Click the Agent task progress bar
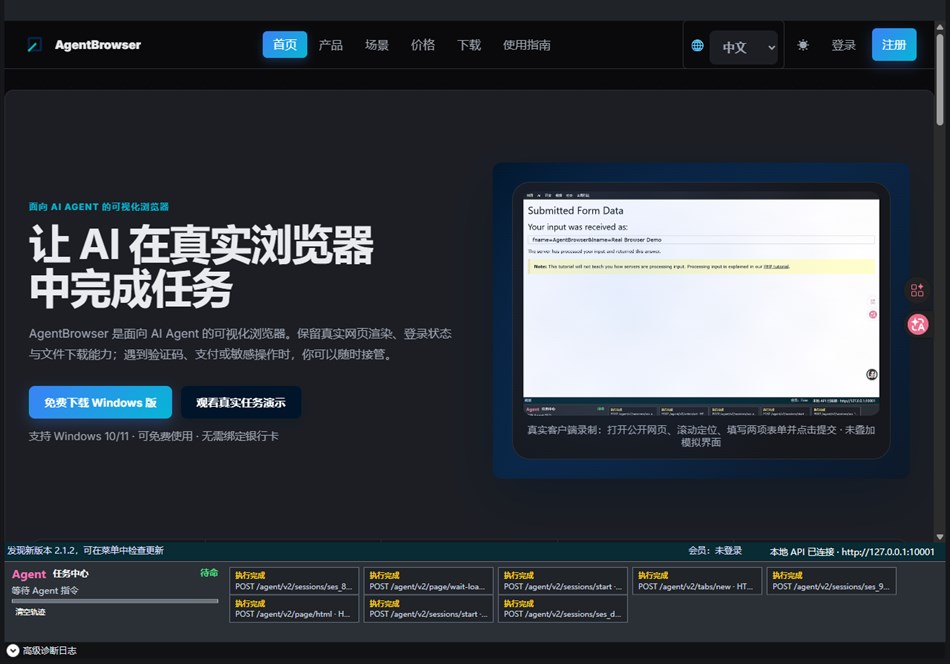 point(115,601)
